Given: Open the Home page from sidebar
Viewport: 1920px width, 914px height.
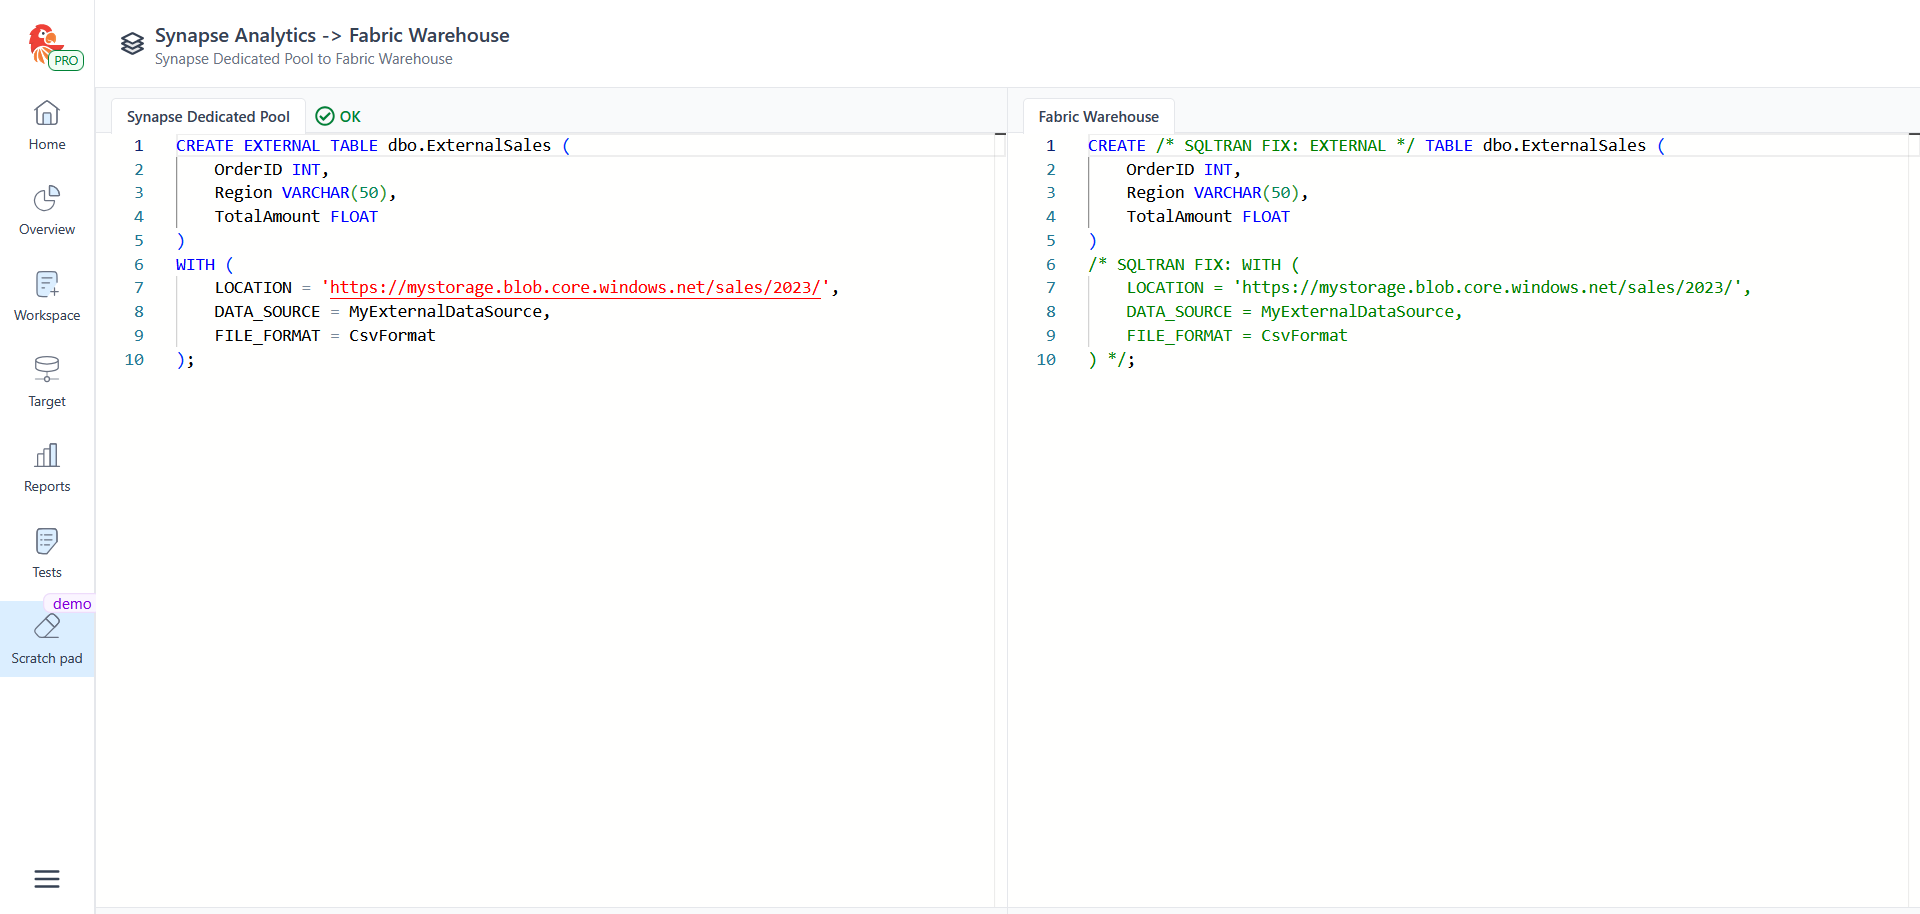Looking at the screenshot, I should tap(47, 126).
